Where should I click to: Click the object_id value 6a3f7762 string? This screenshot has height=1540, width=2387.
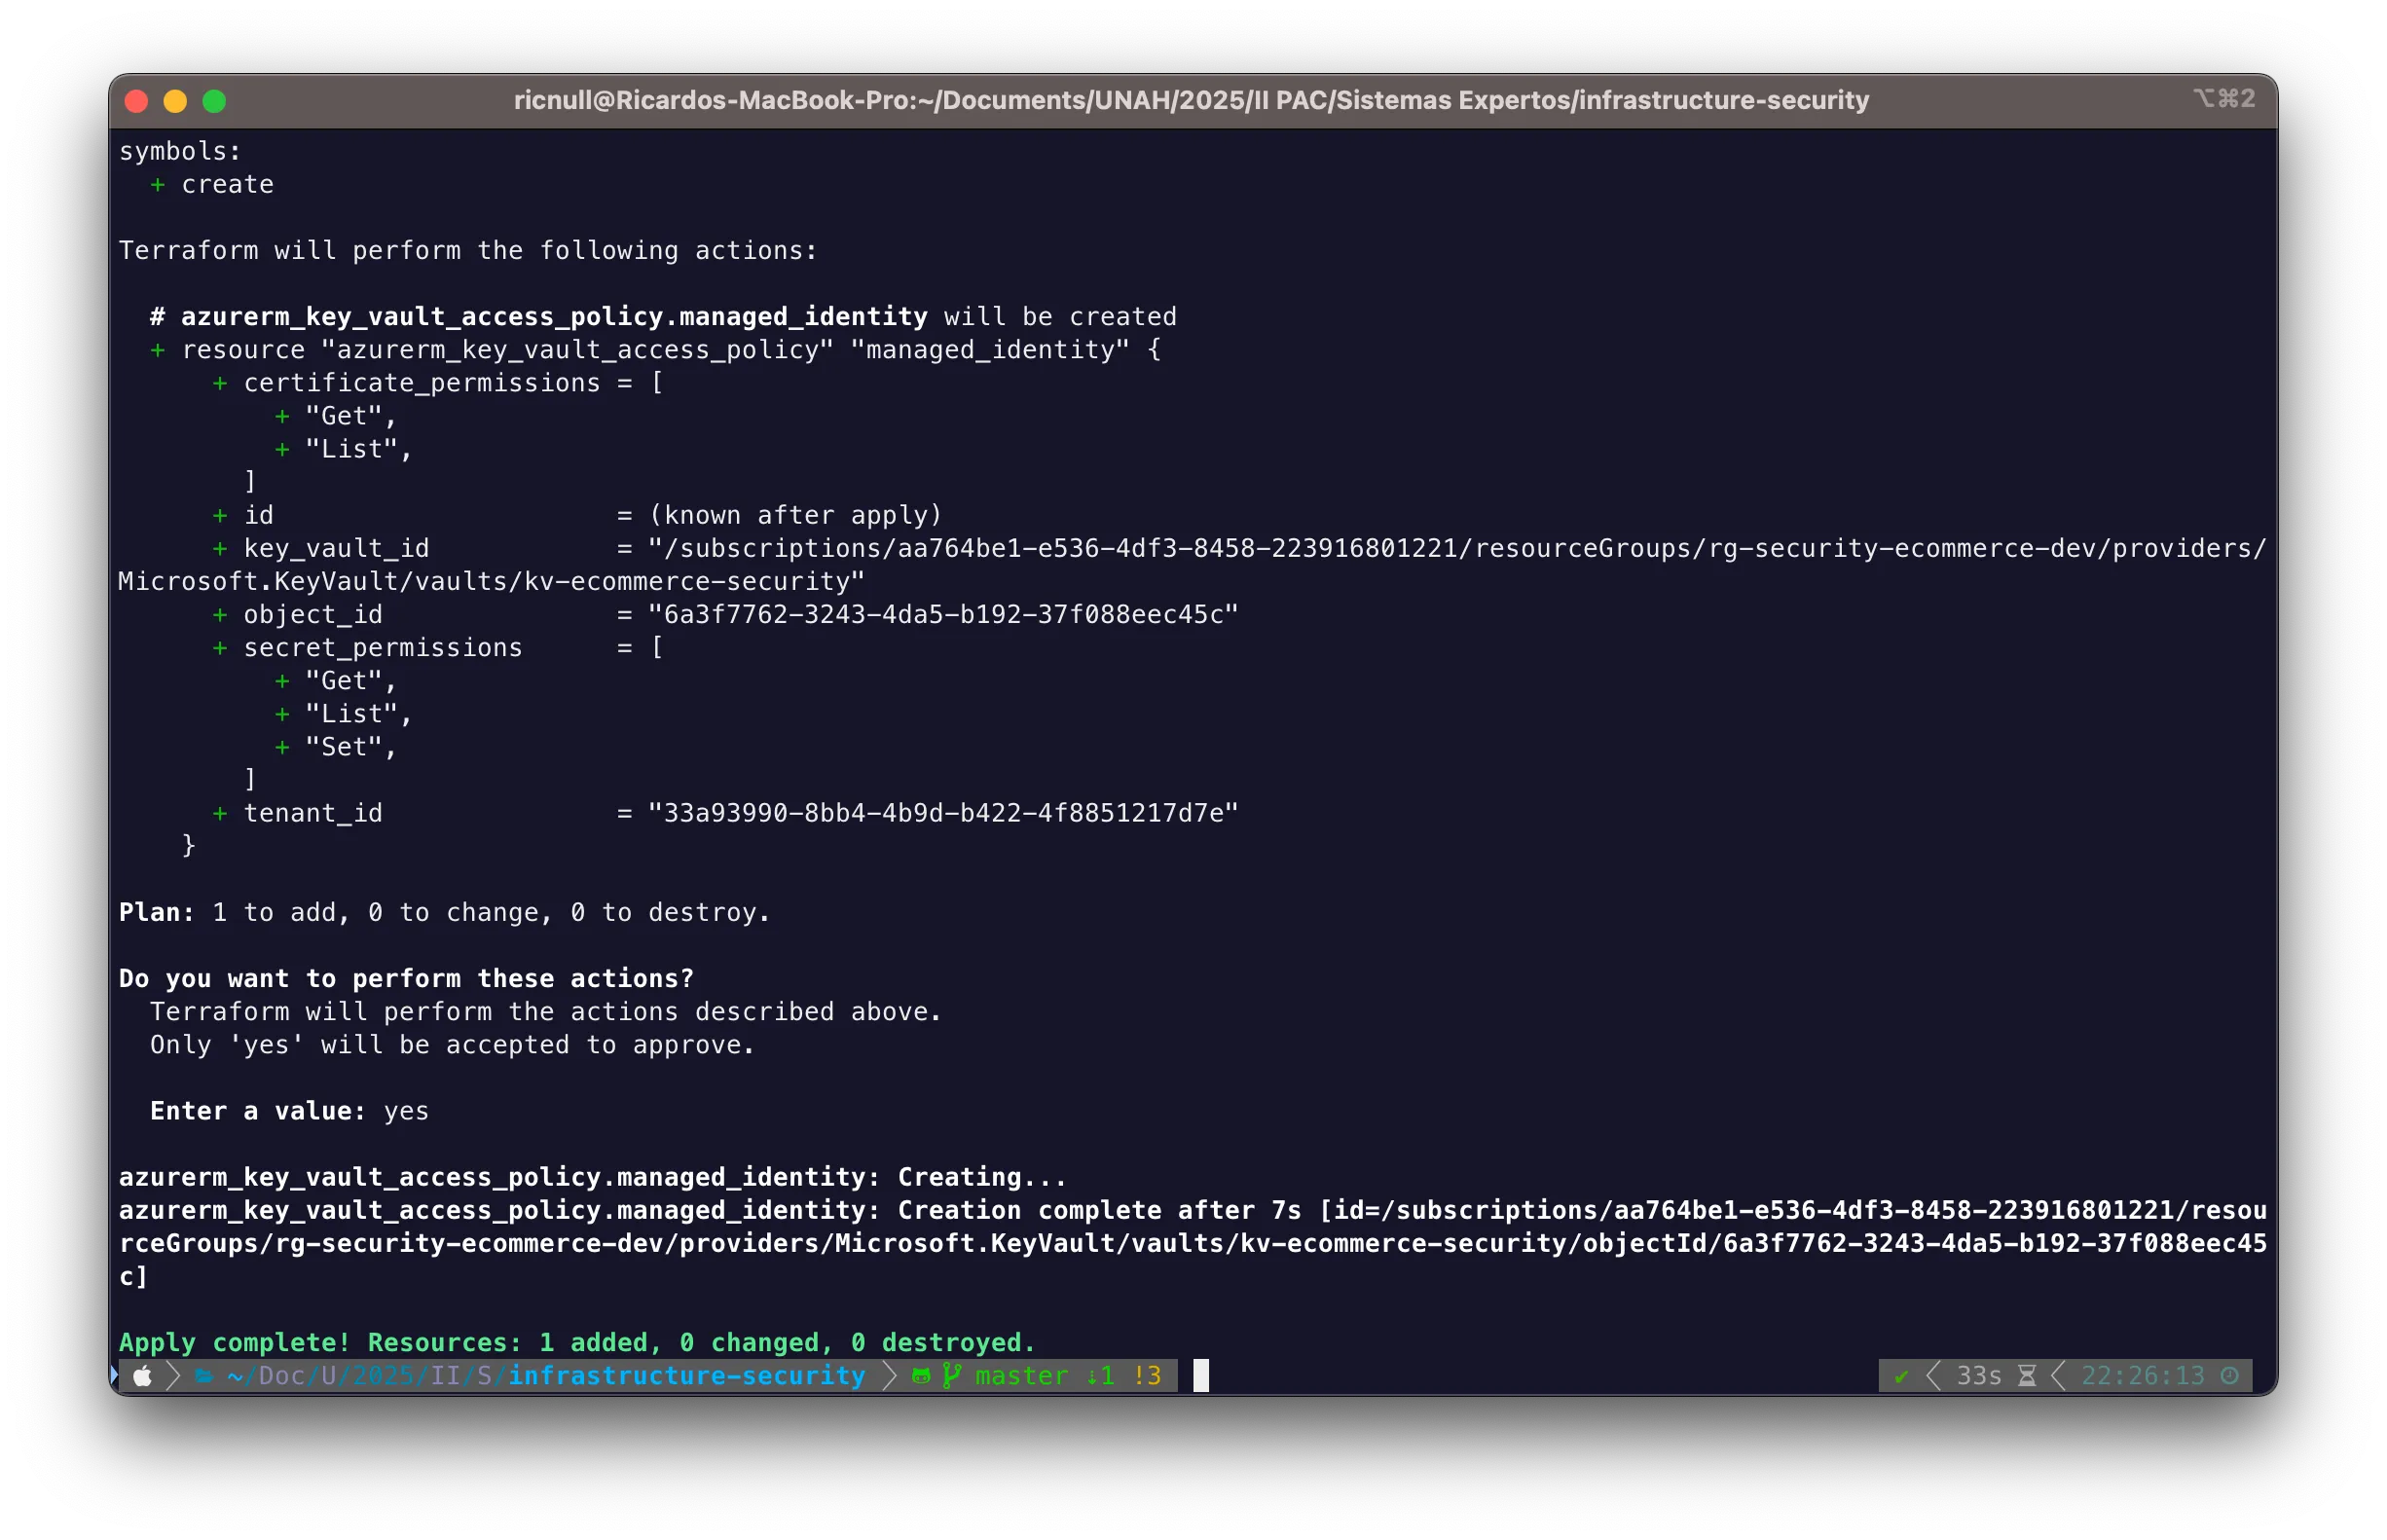click(943, 614)
